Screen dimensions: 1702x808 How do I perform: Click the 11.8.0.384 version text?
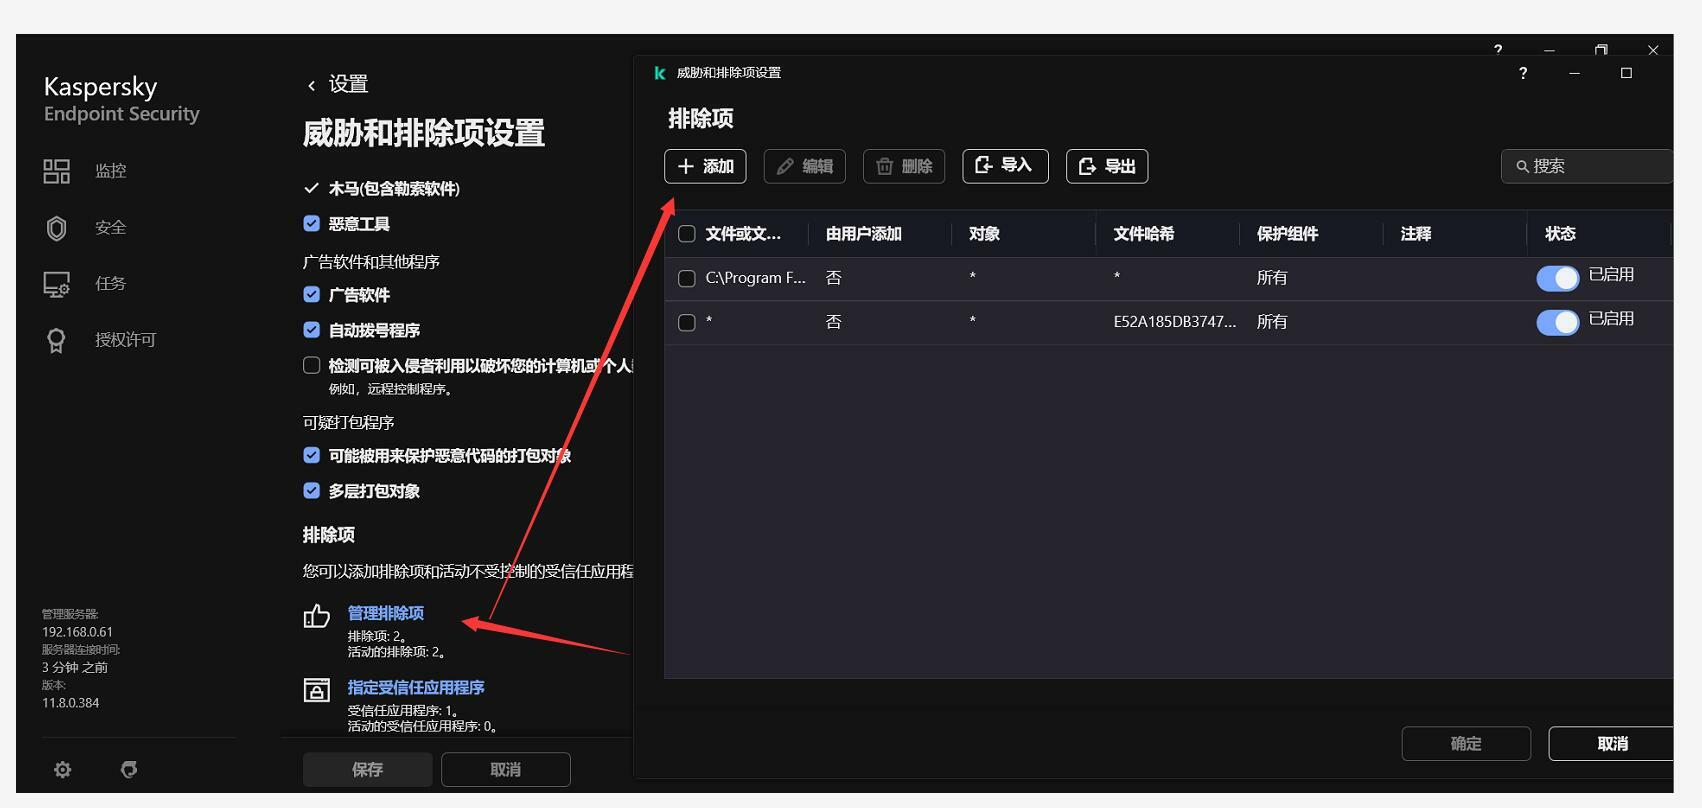(71, 703)
